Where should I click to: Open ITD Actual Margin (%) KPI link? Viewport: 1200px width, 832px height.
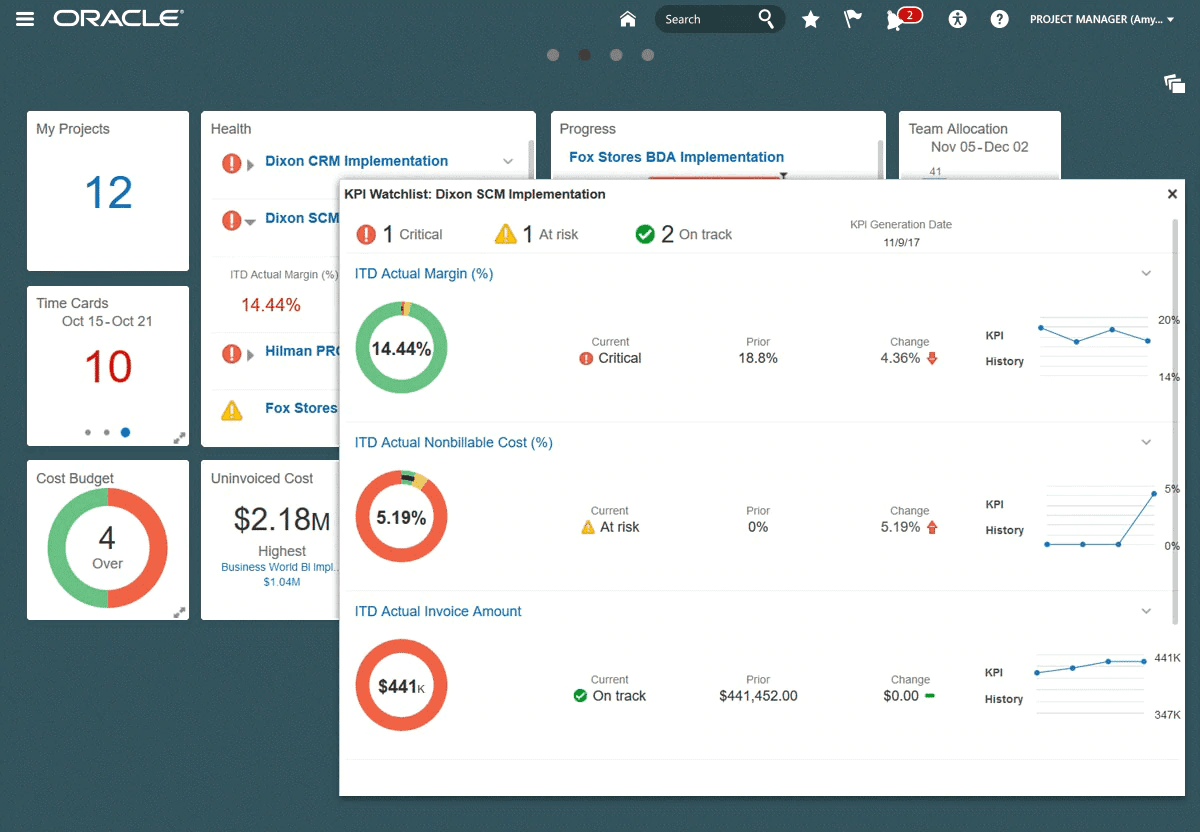click(424, 273)
